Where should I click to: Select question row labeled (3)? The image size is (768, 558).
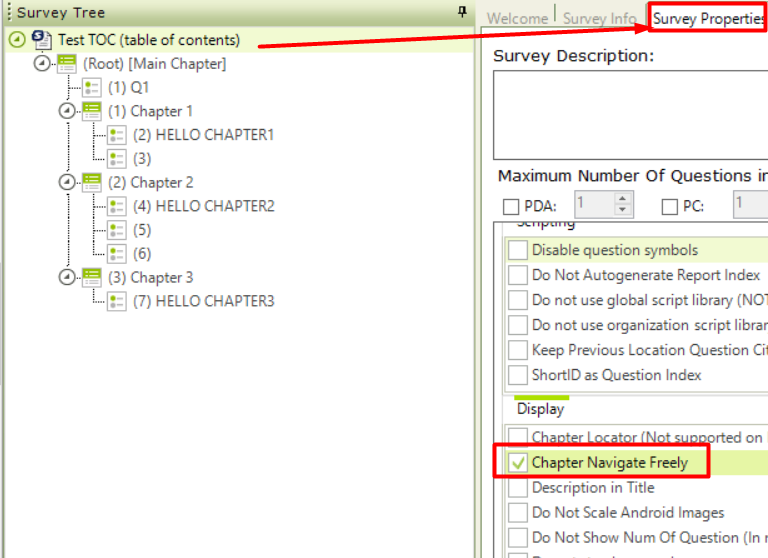click(142, 159)
